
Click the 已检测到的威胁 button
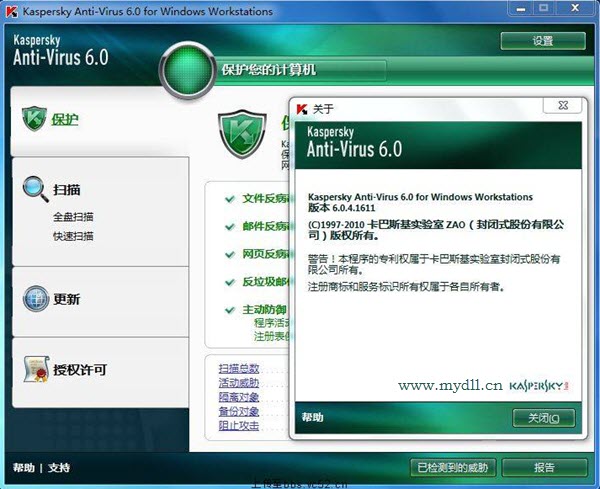(x=453, y=468)
